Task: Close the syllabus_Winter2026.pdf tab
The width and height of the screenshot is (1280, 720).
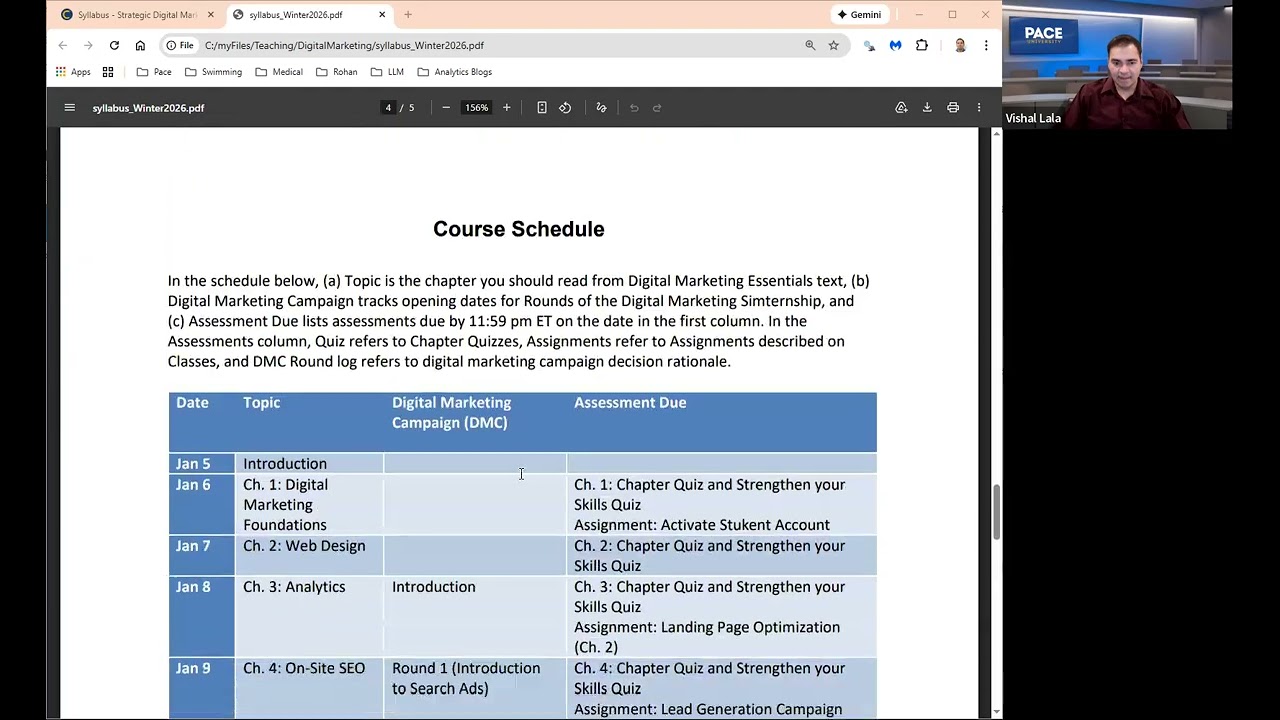Action: [382, 15]
